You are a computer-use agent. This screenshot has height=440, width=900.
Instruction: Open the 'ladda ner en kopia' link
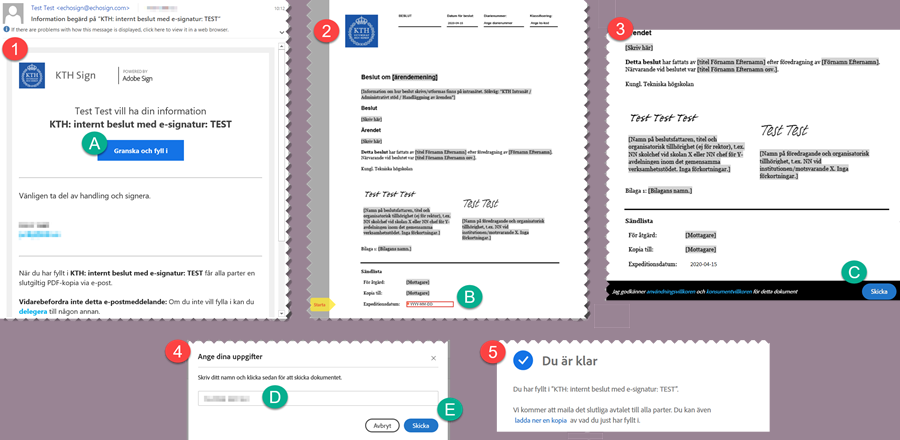(540, 420)
